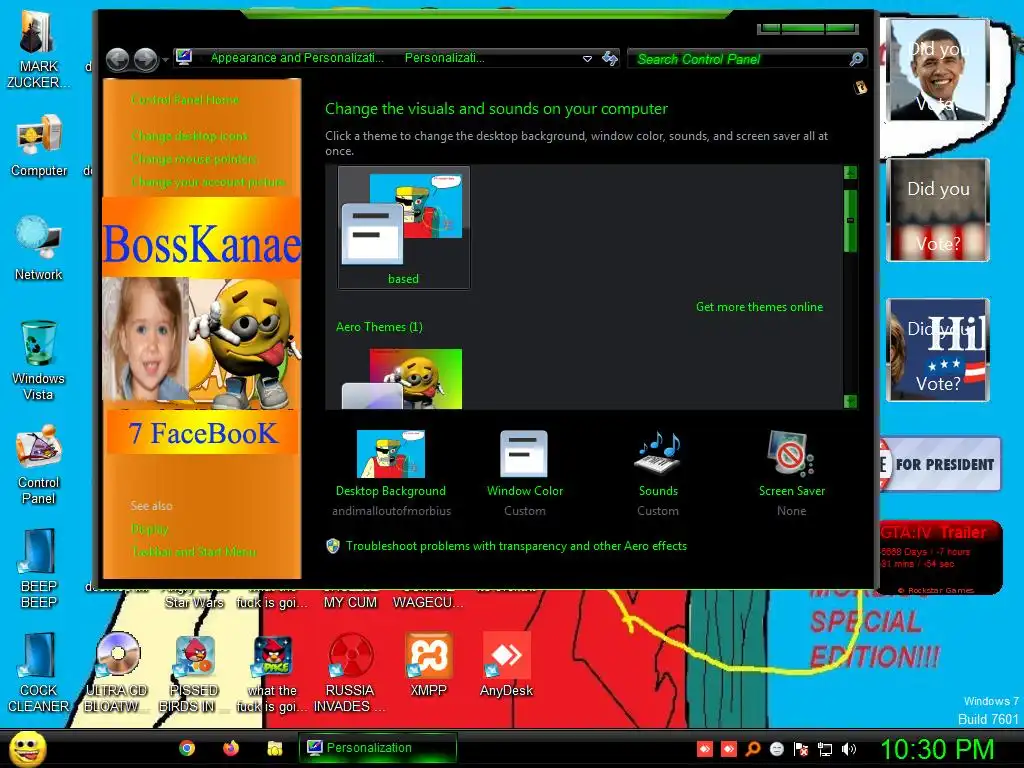The height and width of the screenshot is (768, 1024).
Task: Open Start menu via smiley orb
Action: click(27, 748)
